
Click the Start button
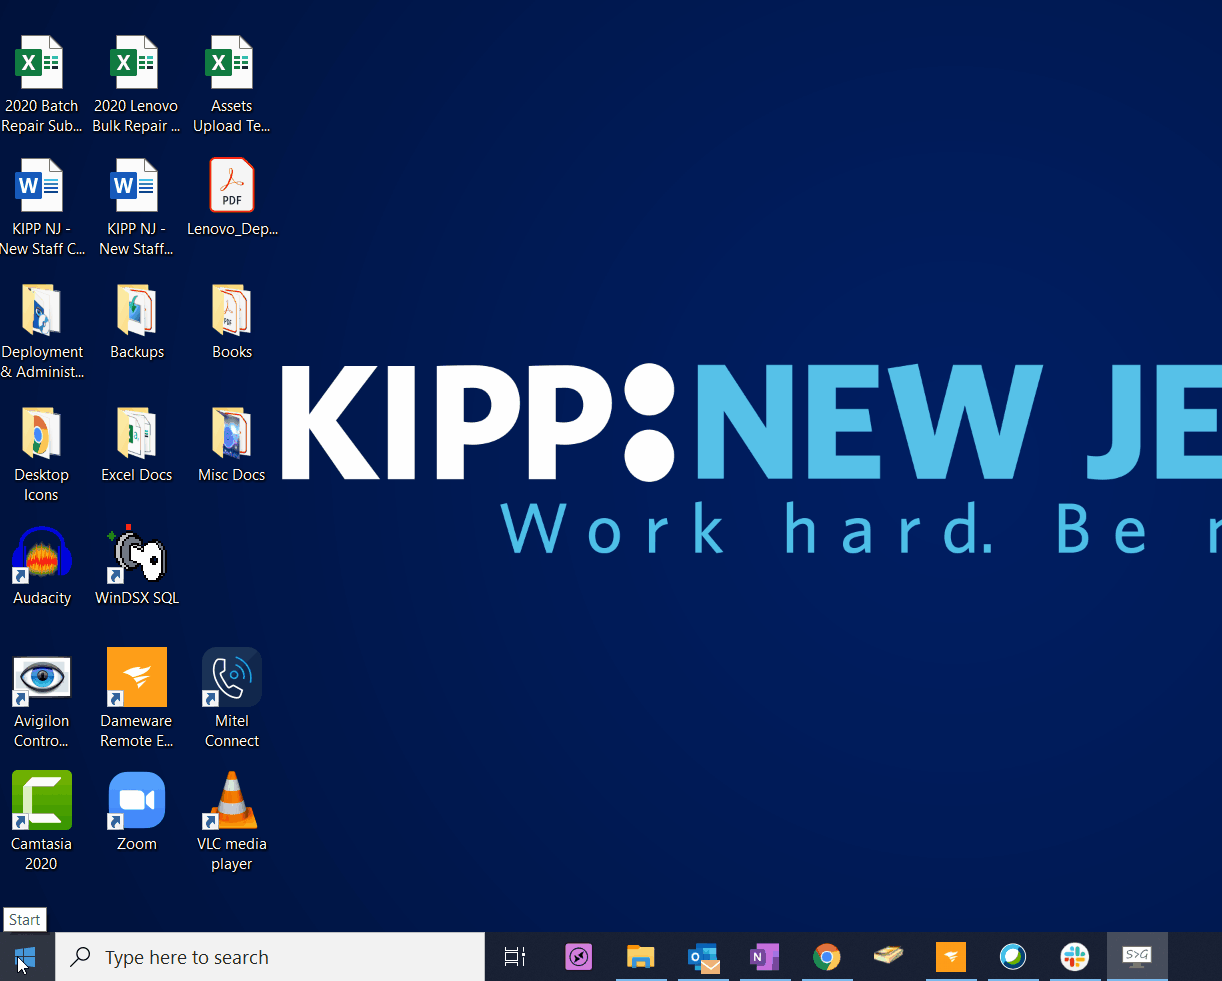click(24, 957)
